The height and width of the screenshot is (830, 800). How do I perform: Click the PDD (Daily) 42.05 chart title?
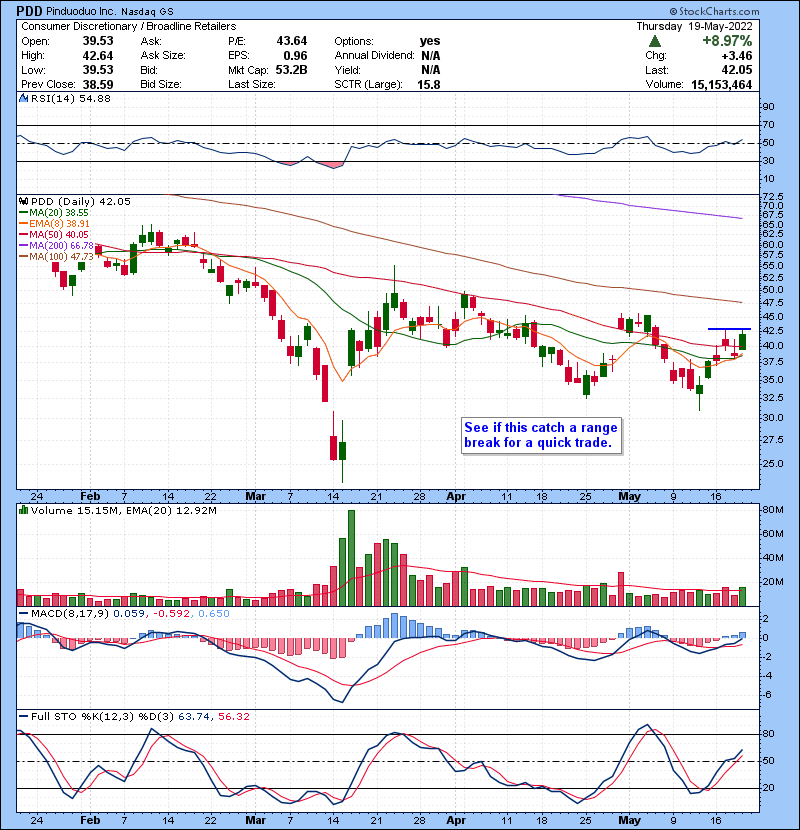tap(80, 201)
